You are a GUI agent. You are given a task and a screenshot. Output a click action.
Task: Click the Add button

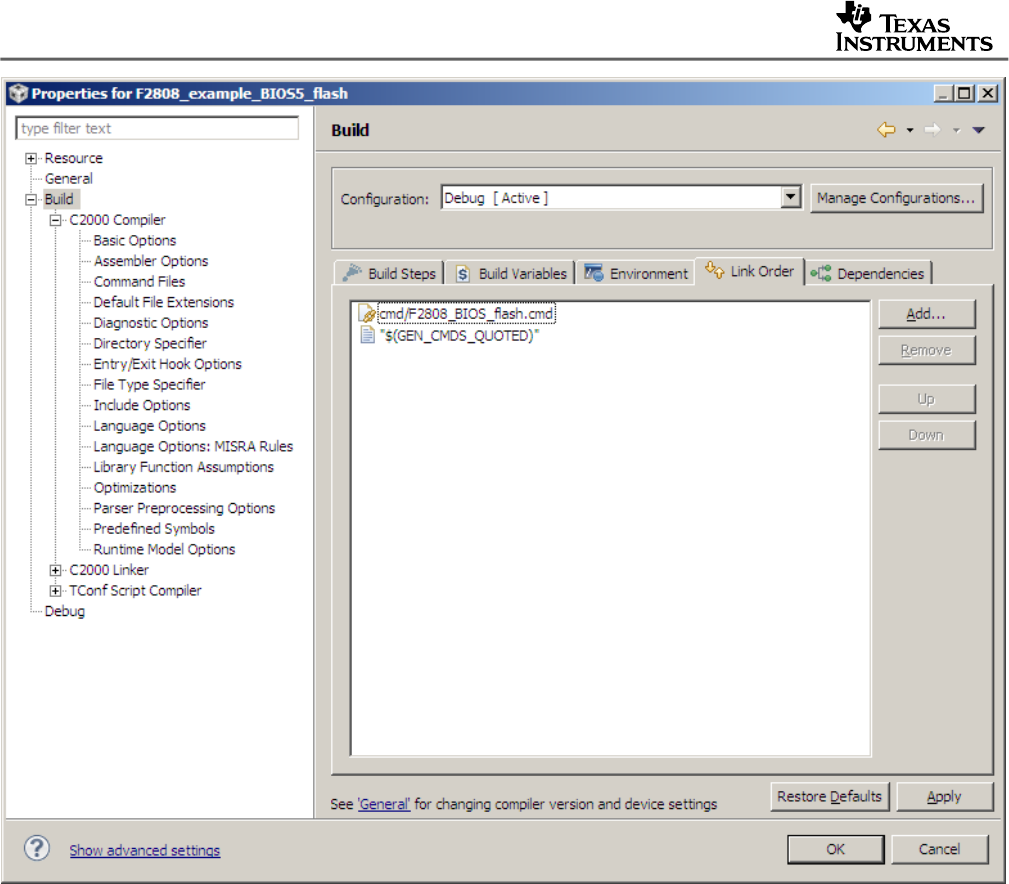click(925, 313)
